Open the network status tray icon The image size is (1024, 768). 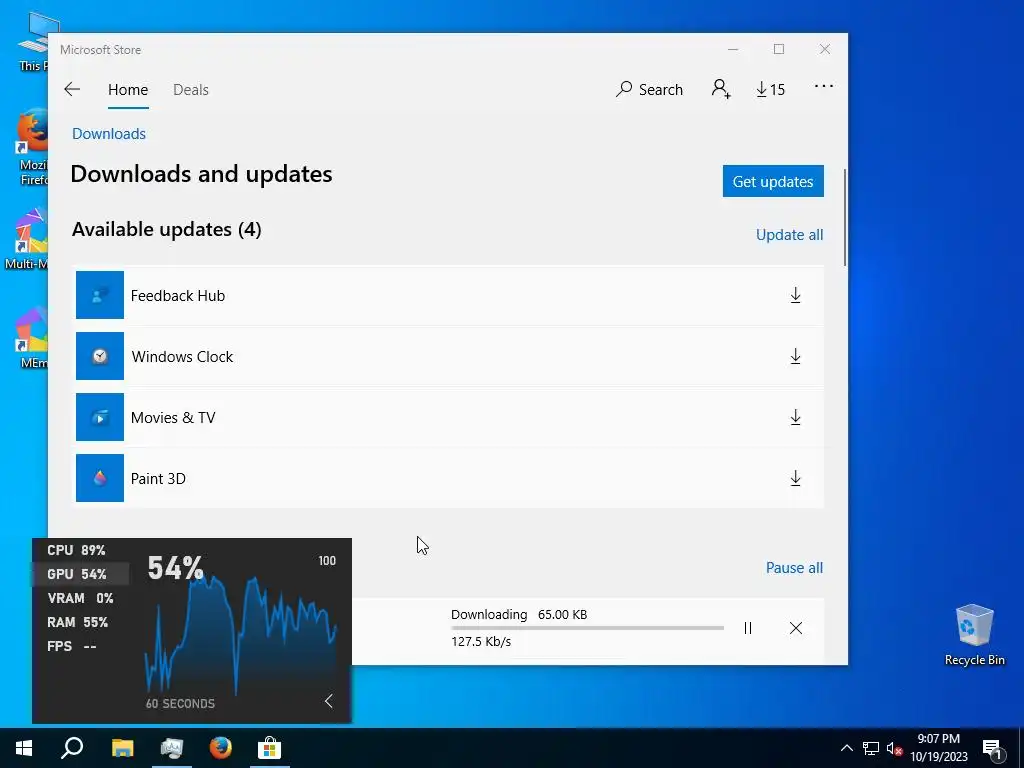[x=871, y=748]
